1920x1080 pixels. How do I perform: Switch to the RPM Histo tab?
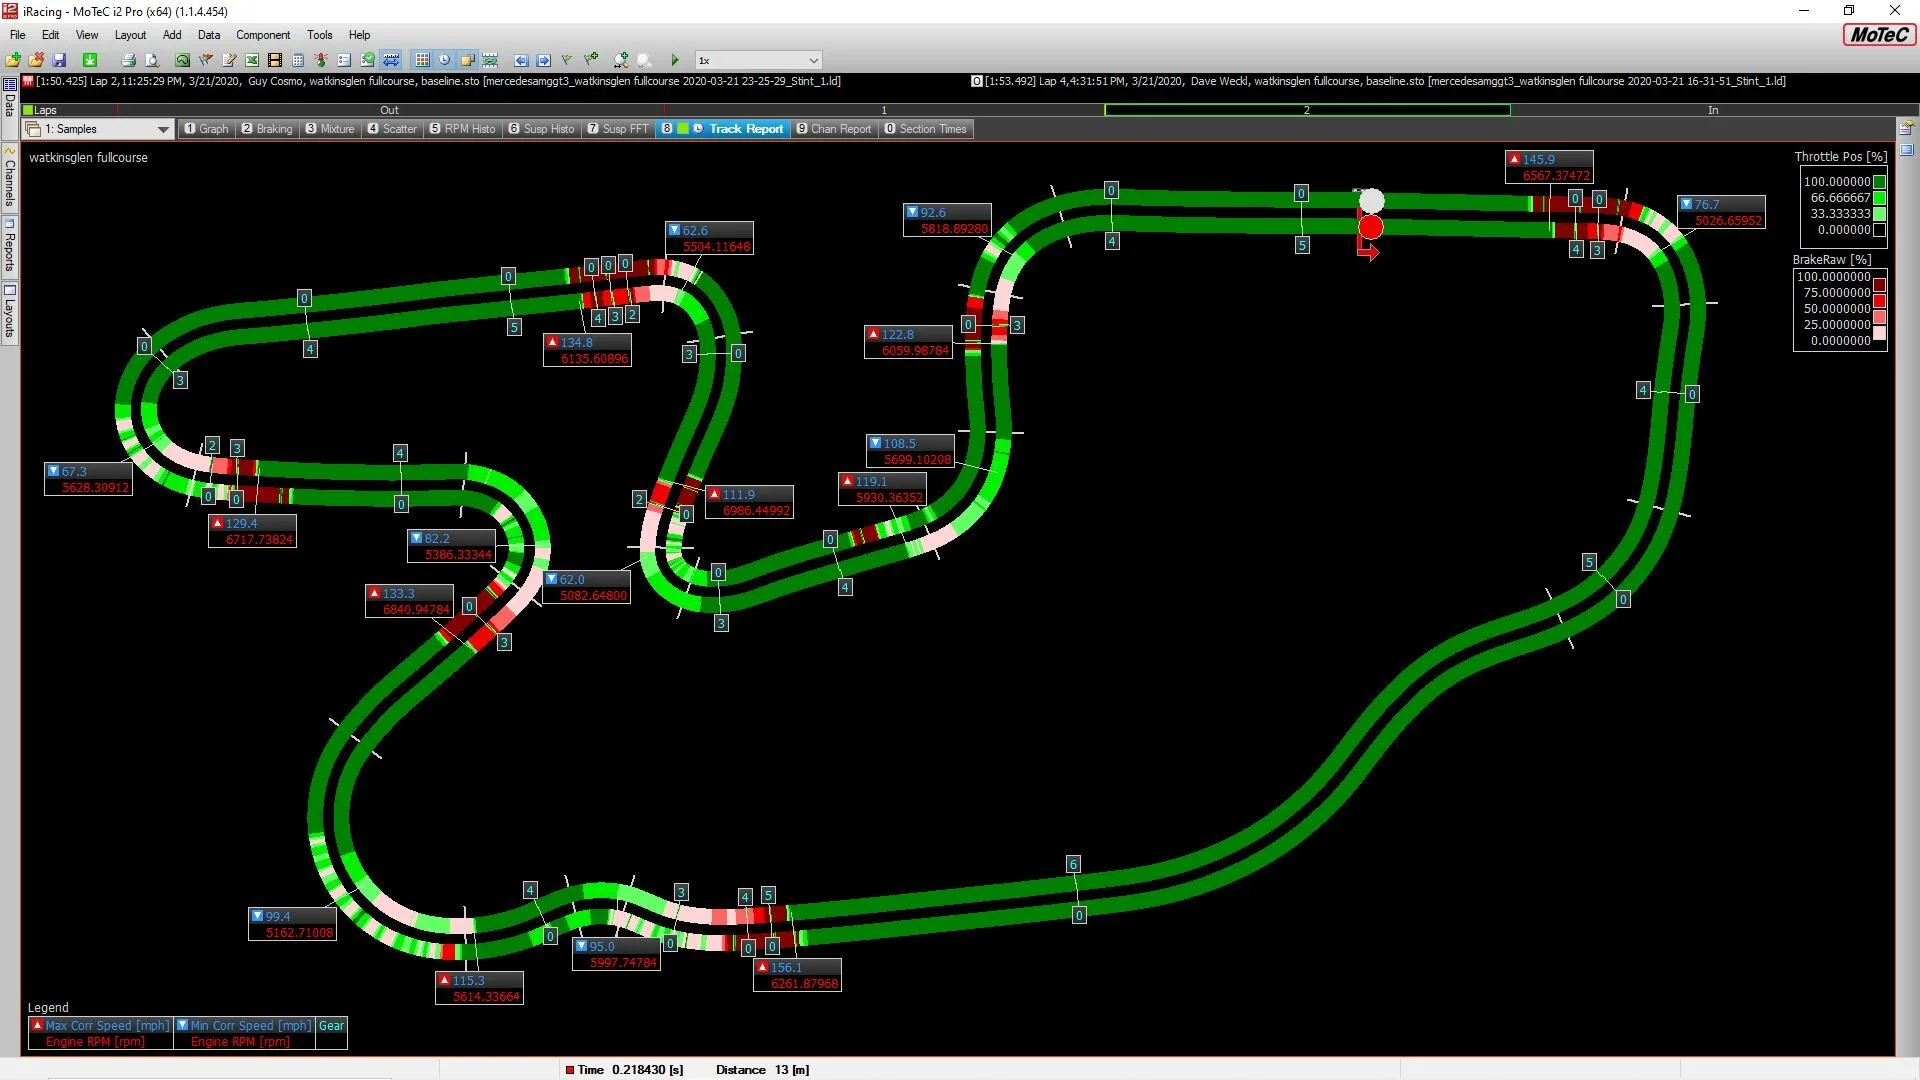coord(463,129)
